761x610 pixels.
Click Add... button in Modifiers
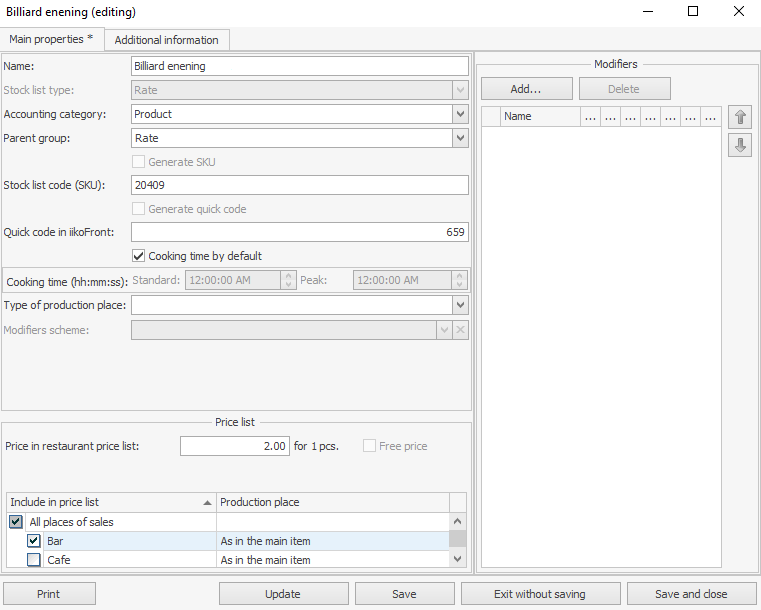tap(526, 89)
